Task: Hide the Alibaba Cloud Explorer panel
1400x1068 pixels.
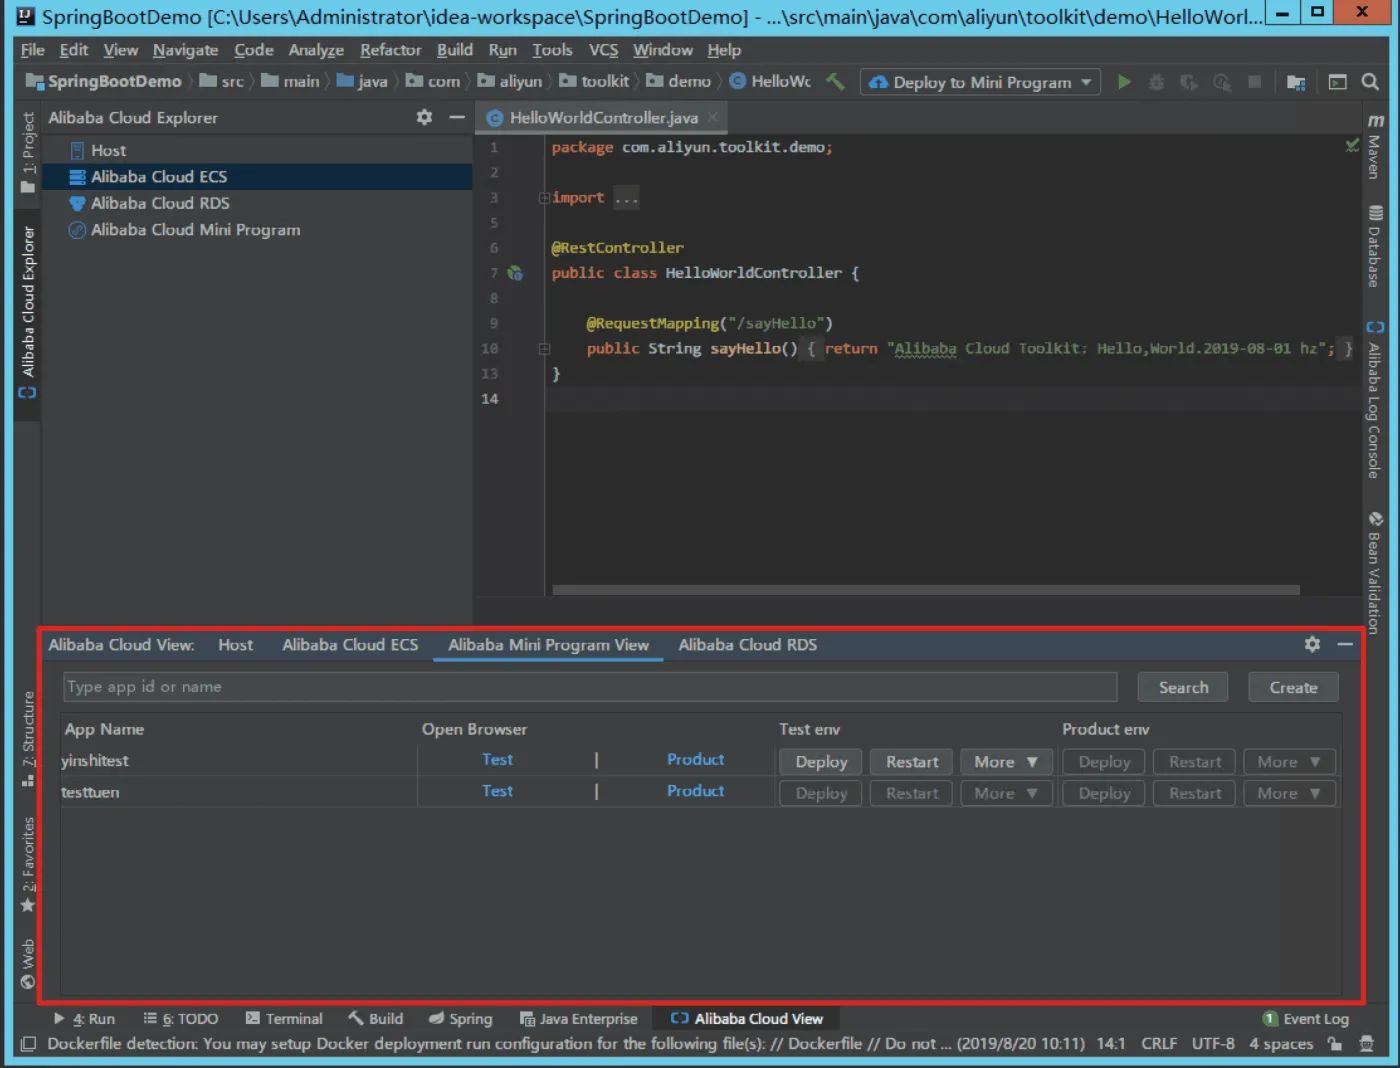Action: point(457,117)
